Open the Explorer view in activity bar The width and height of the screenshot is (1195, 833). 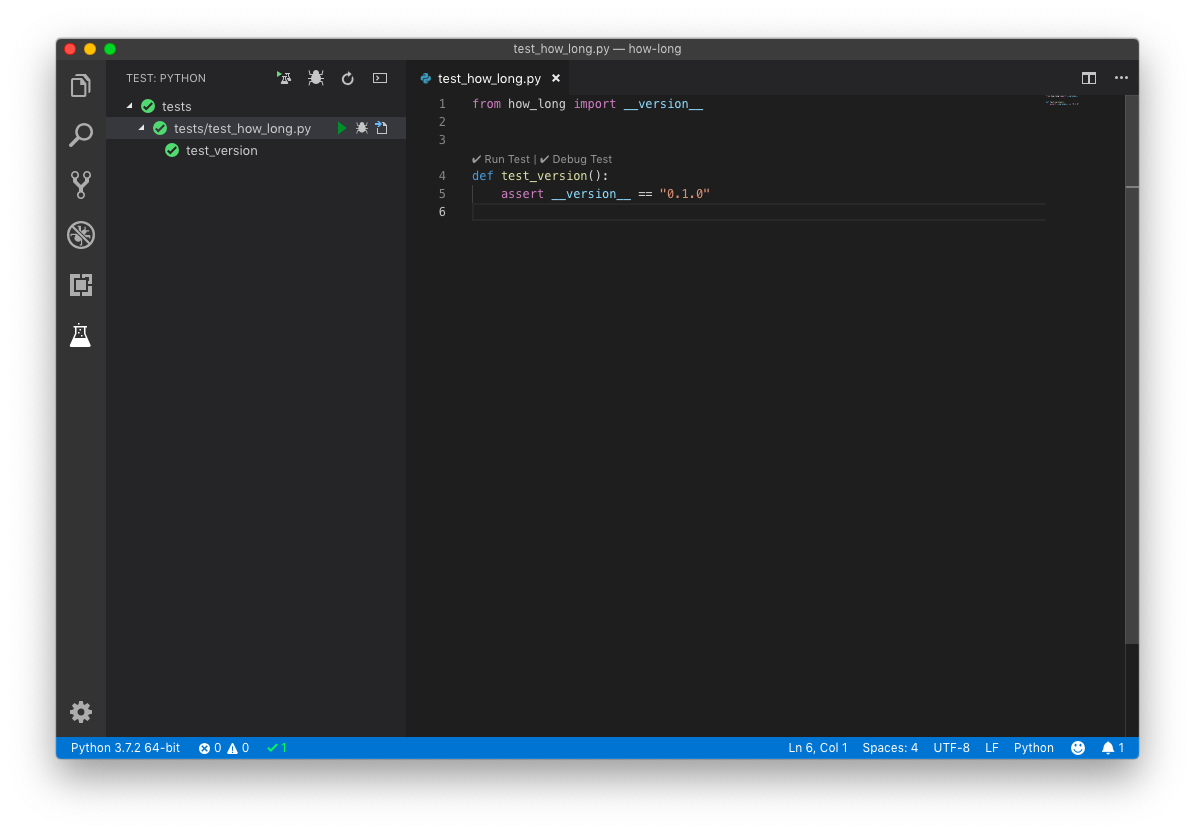click(81, 86)
